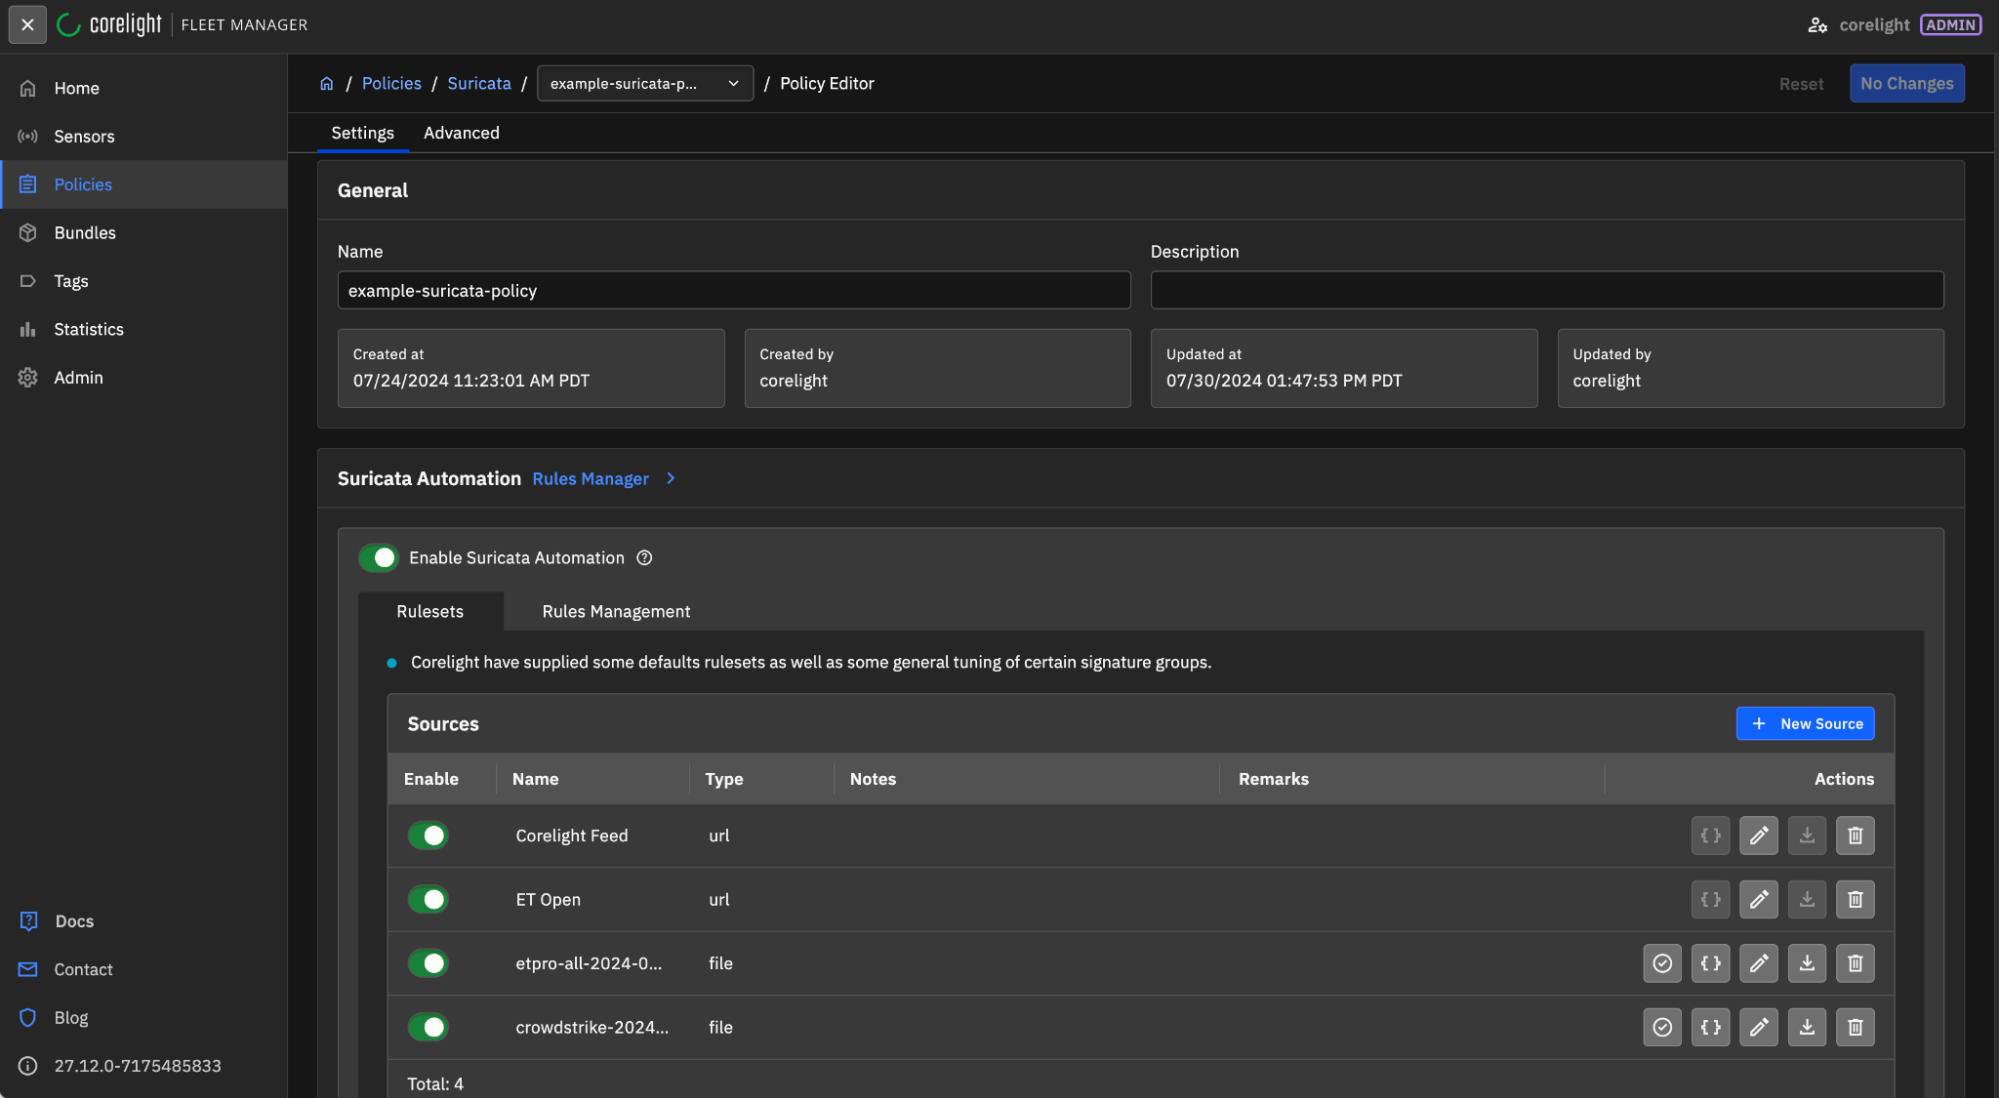The height and width of the screenshot is (1099, 1999).
Task: Switch to Rules Management tab
Action: (615, 611)
